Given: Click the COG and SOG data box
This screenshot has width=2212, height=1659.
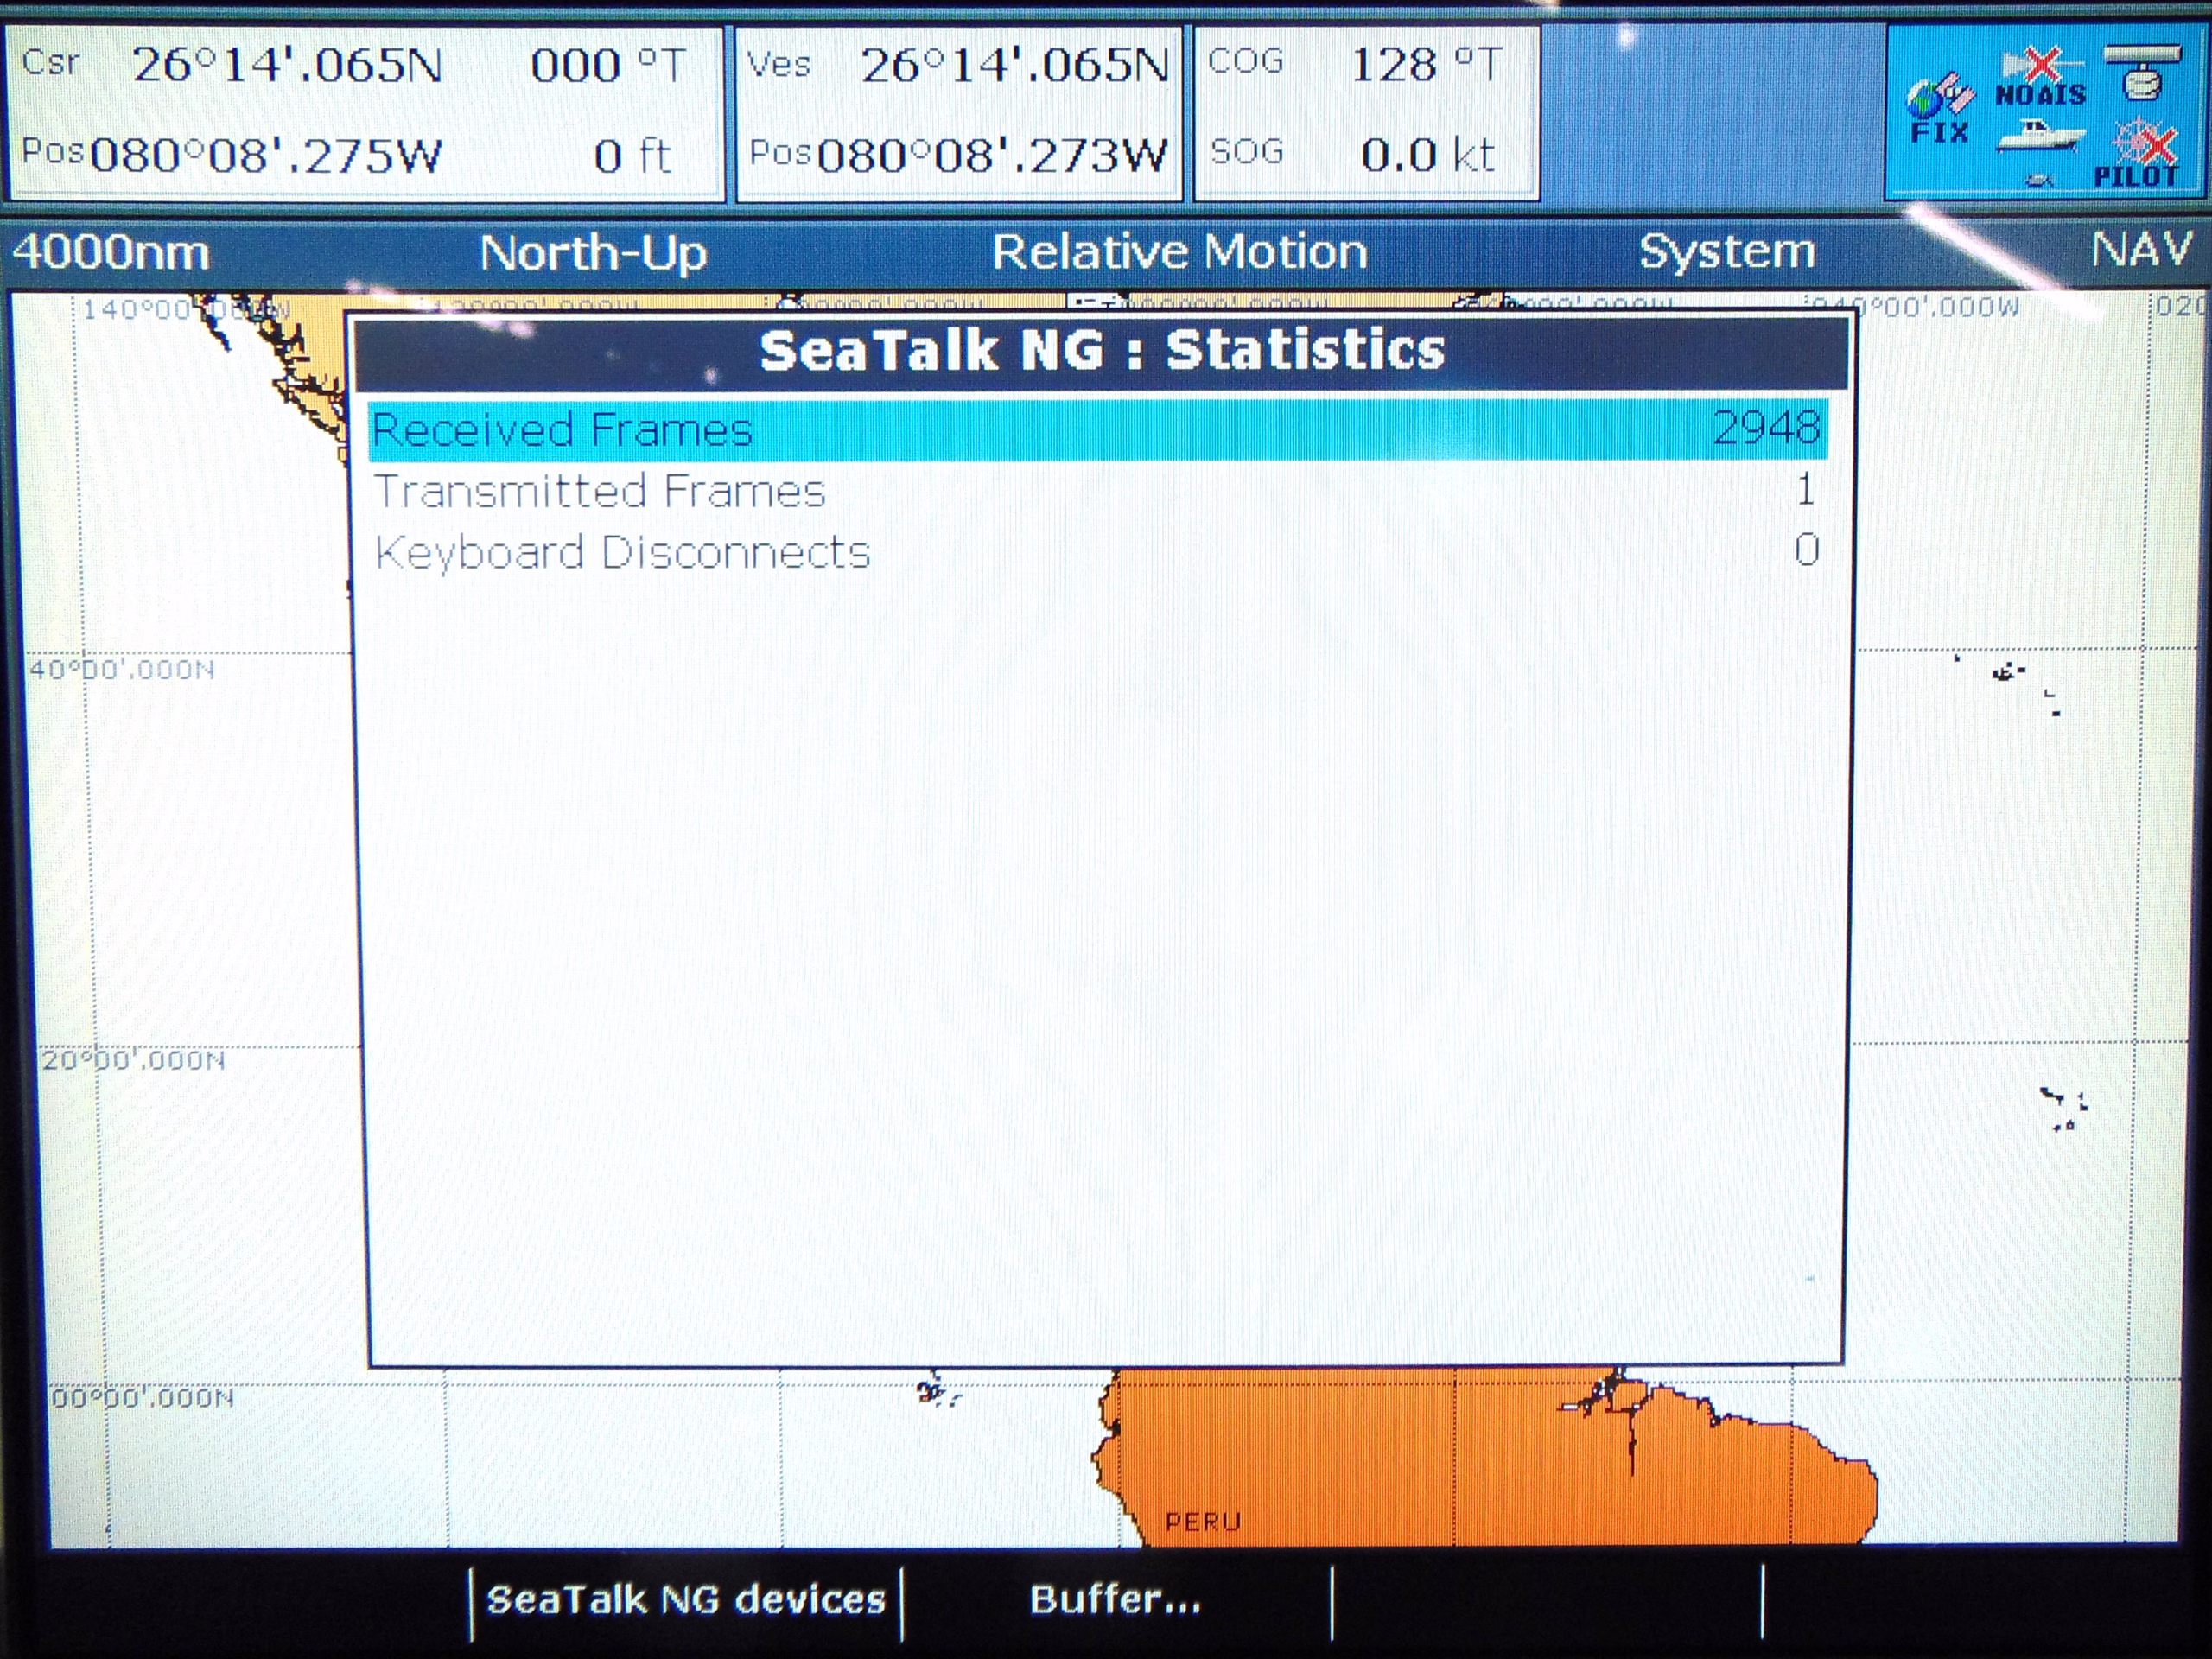Looking at the screenshot, I should 1366,113.
